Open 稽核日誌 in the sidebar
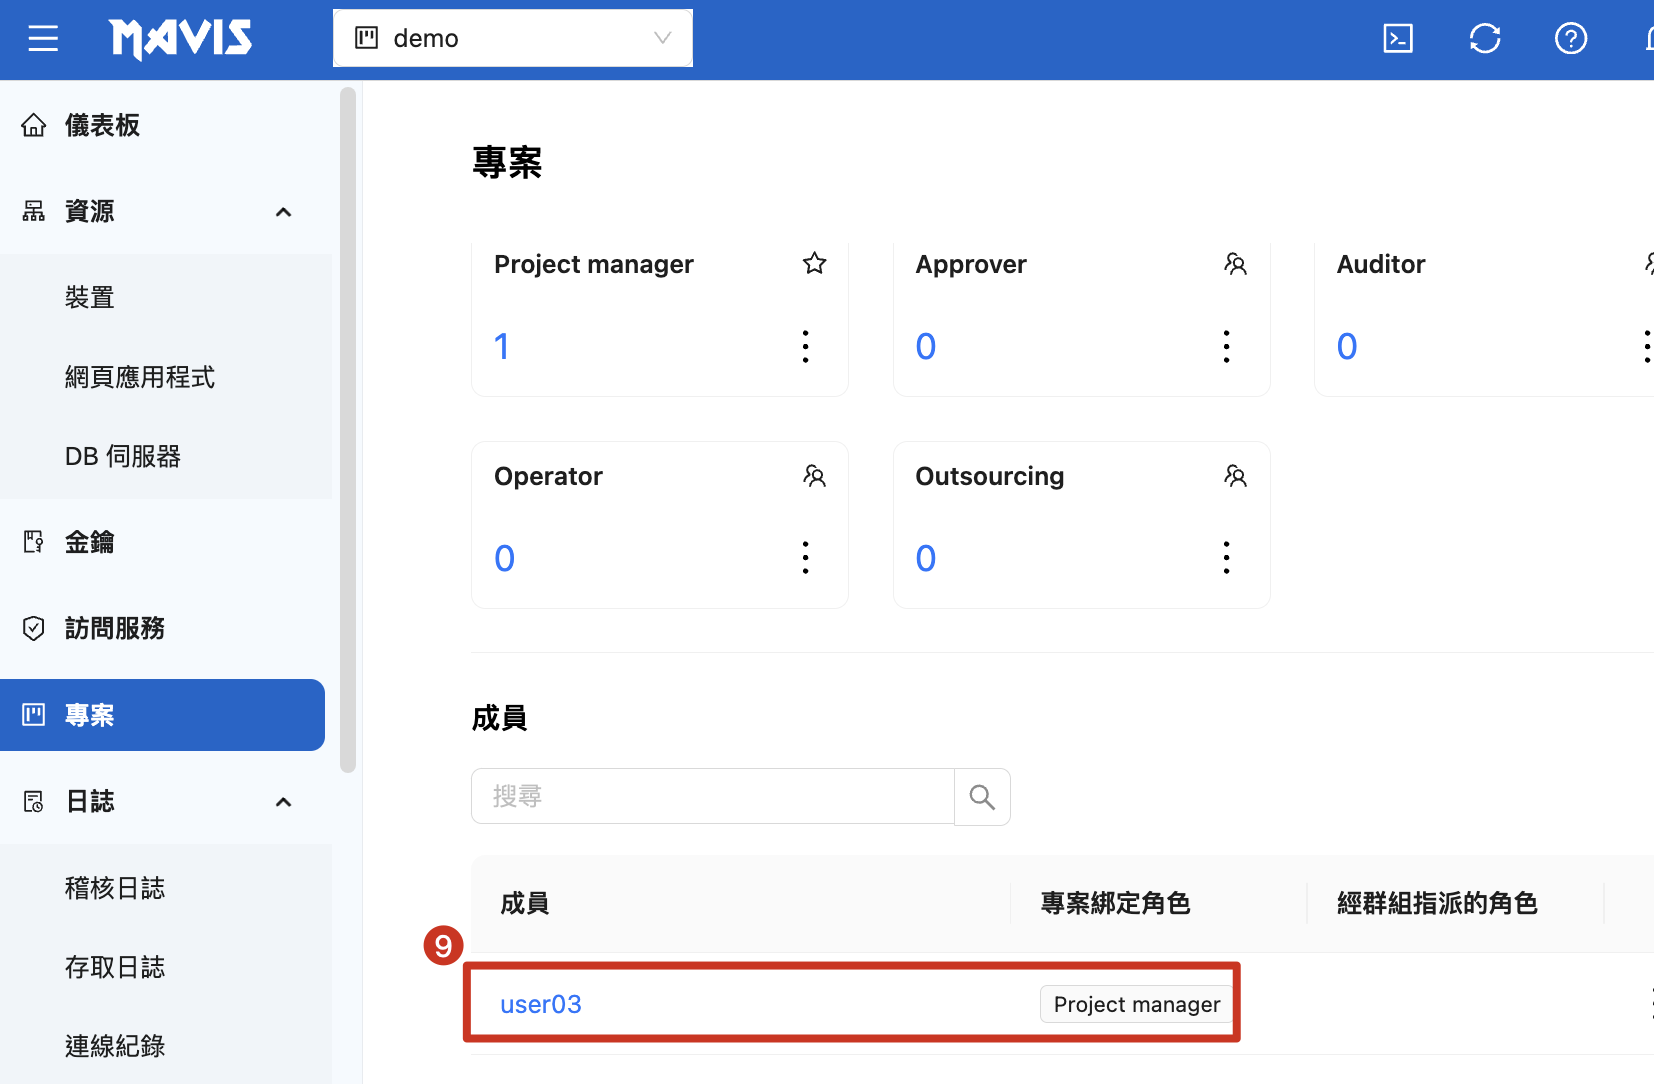This screenshot has height=1084, width=1654. click(115, 888)
